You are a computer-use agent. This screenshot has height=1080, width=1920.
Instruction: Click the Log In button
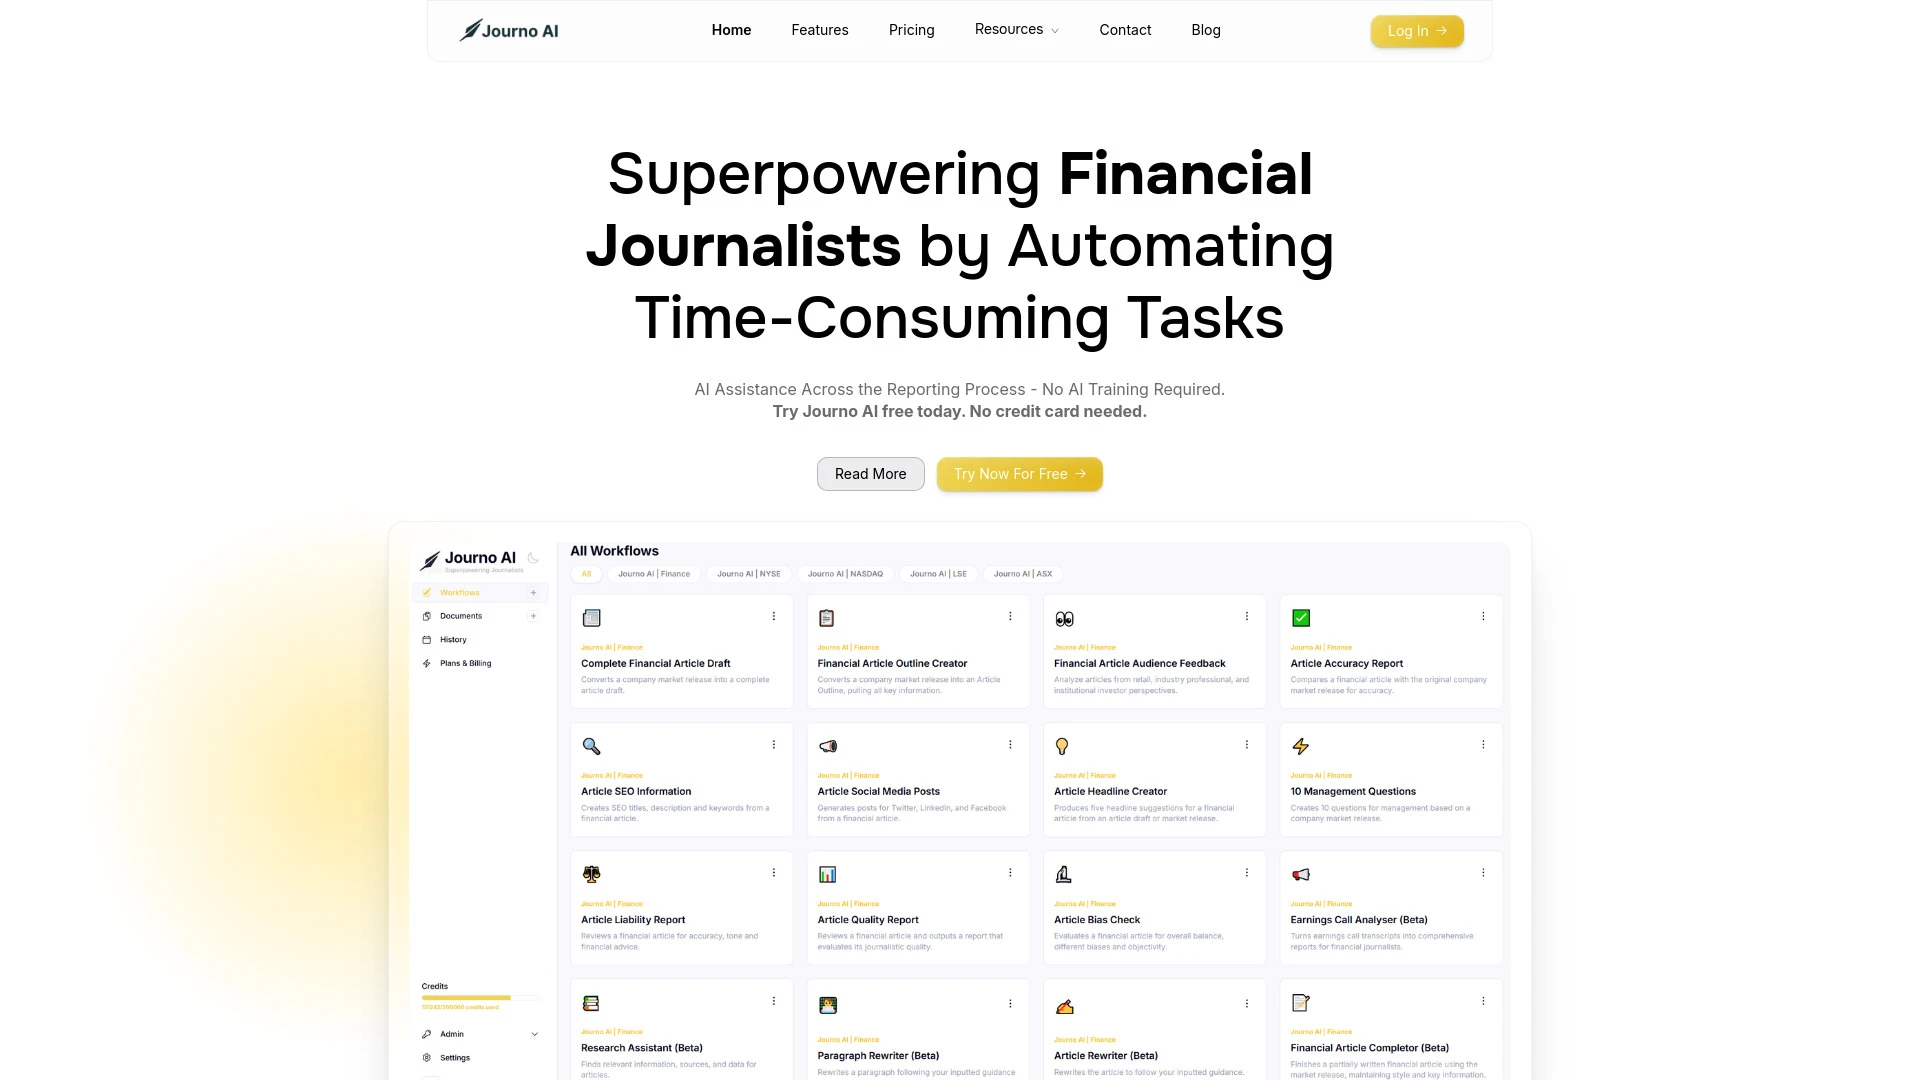(1416, 30)
